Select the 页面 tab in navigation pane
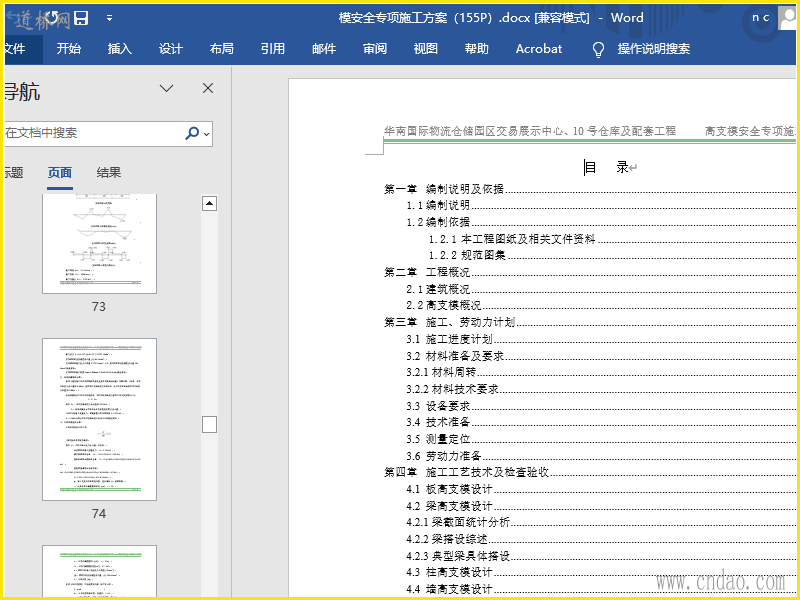Screen dimensions: 800x600 (x=60, y=173)
